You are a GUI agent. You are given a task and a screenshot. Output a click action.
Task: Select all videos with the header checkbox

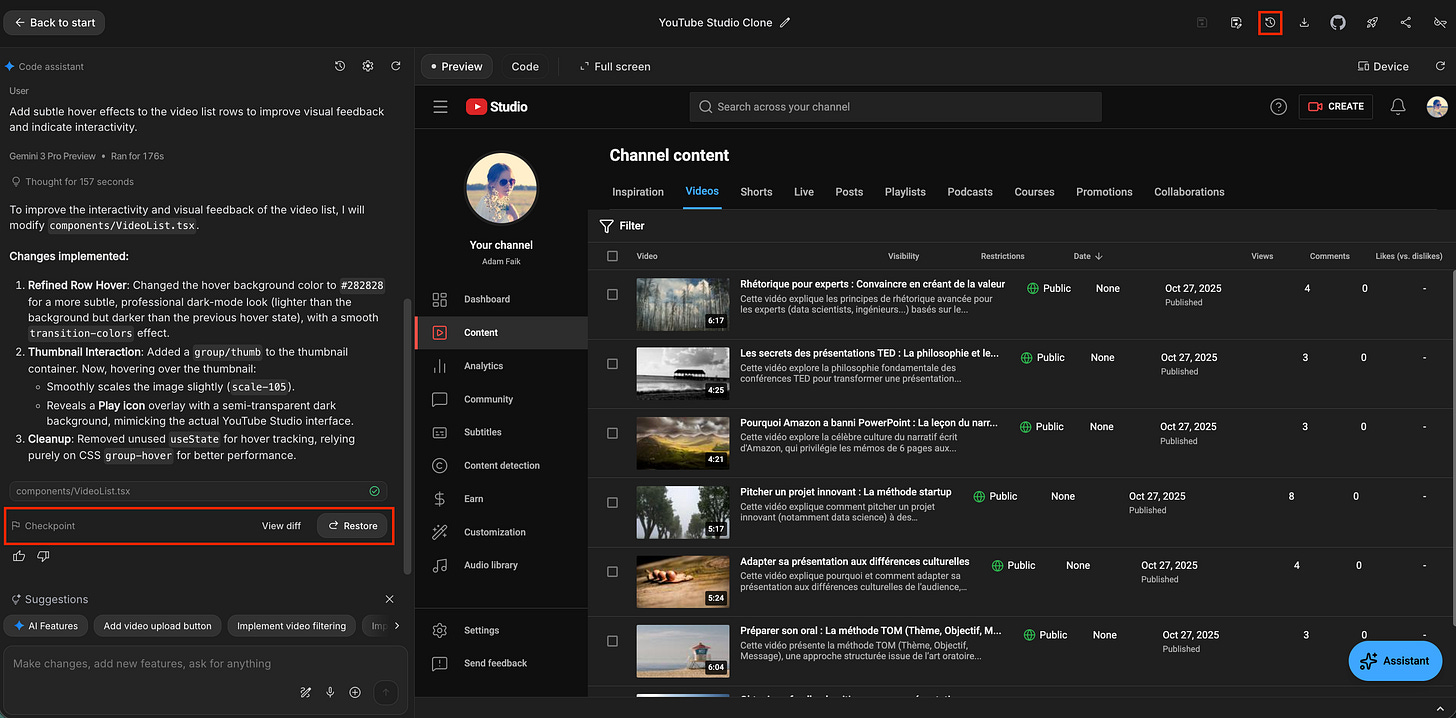click(x=612, y=256)
